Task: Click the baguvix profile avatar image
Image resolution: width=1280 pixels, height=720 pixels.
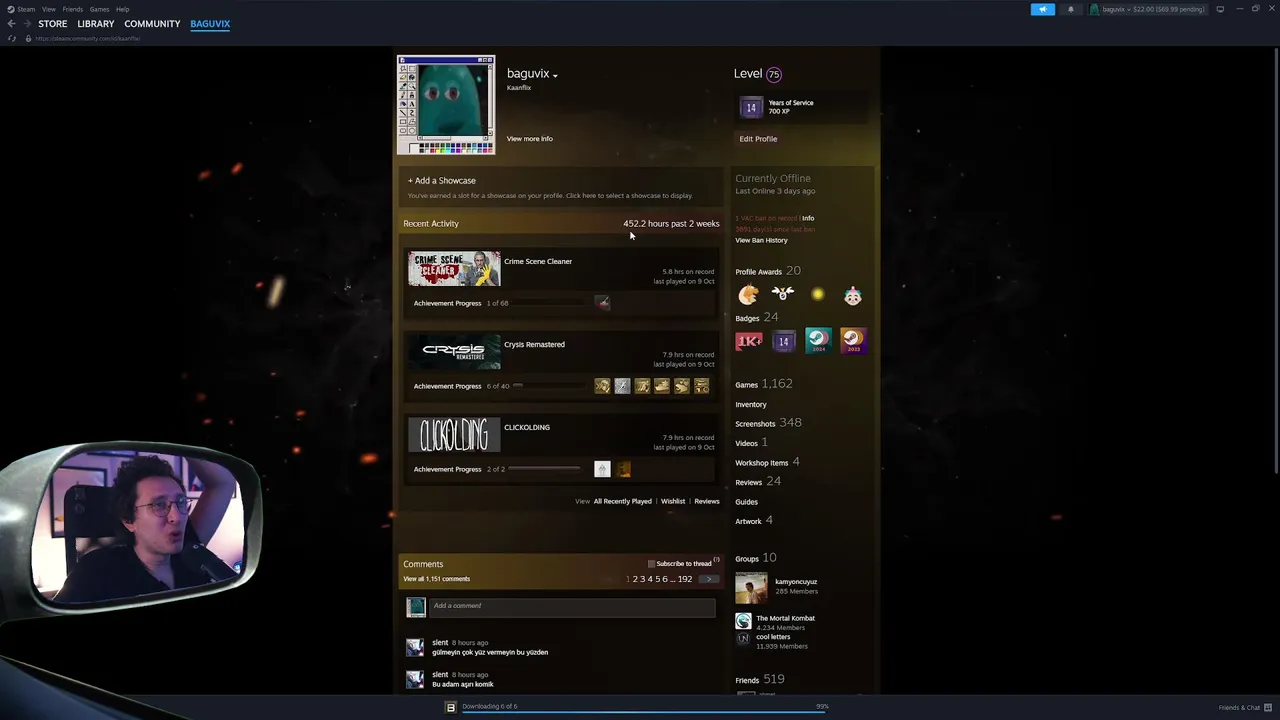Action: tap(446, 105)
